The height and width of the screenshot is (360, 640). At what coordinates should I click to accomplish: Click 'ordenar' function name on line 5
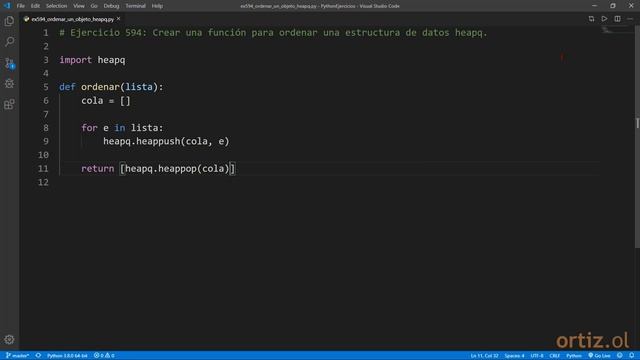(x=100, y=87)
